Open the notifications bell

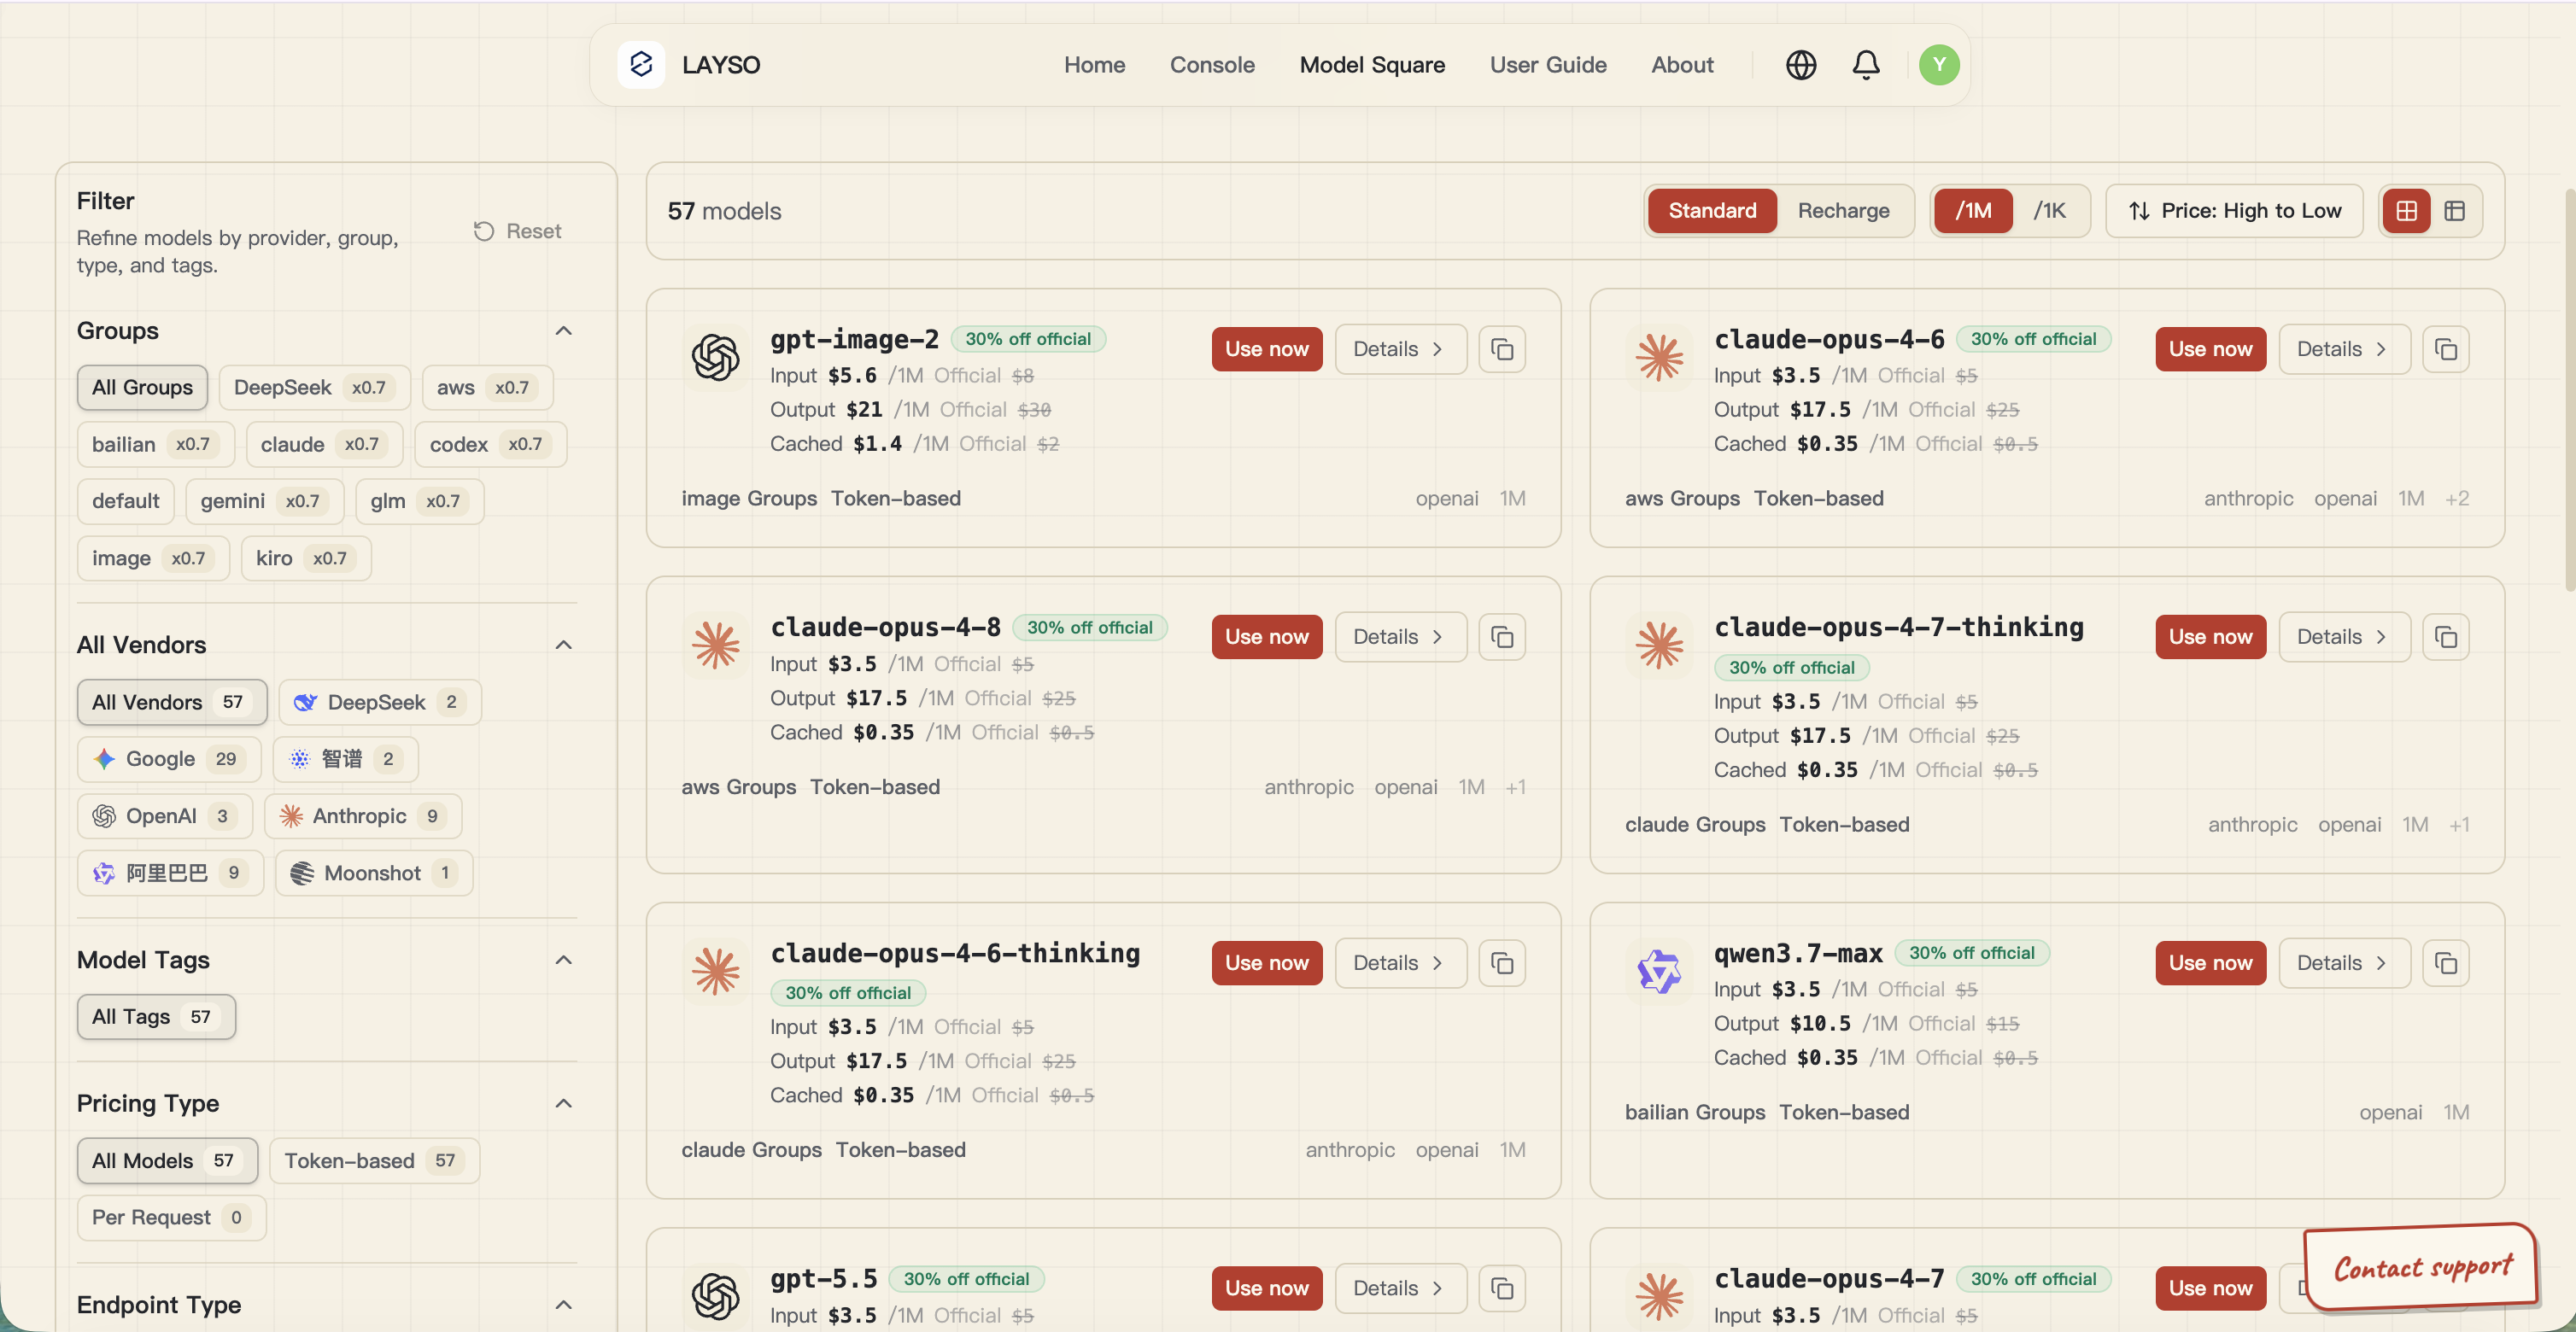coord(1866,65)
